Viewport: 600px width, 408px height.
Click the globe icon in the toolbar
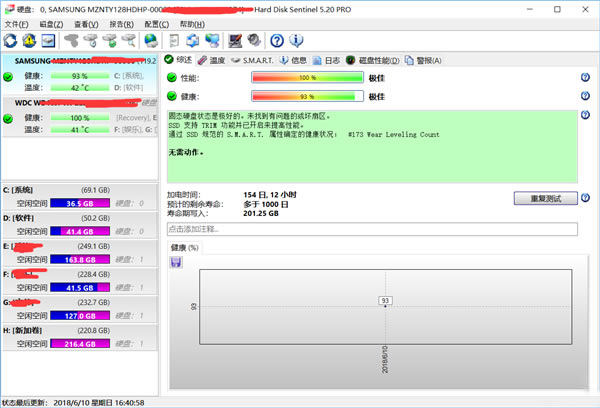coord(151,41)
